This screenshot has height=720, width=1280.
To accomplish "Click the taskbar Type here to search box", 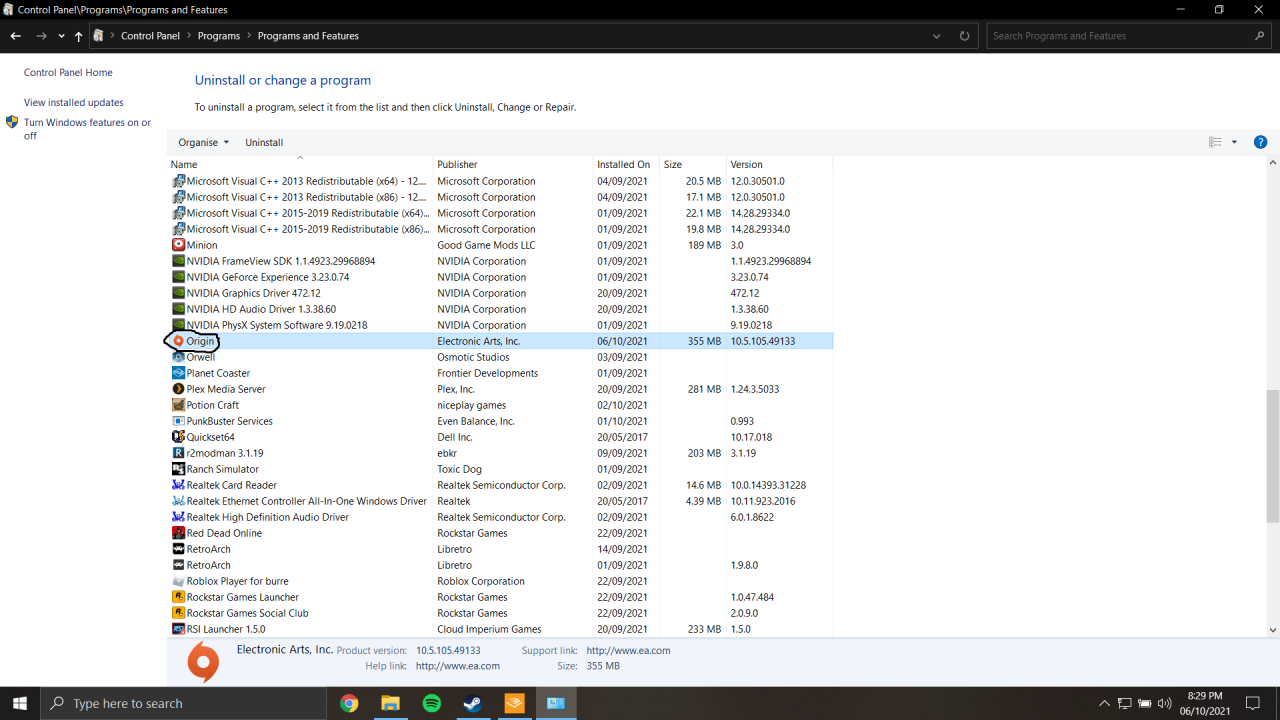I will 184,703.
